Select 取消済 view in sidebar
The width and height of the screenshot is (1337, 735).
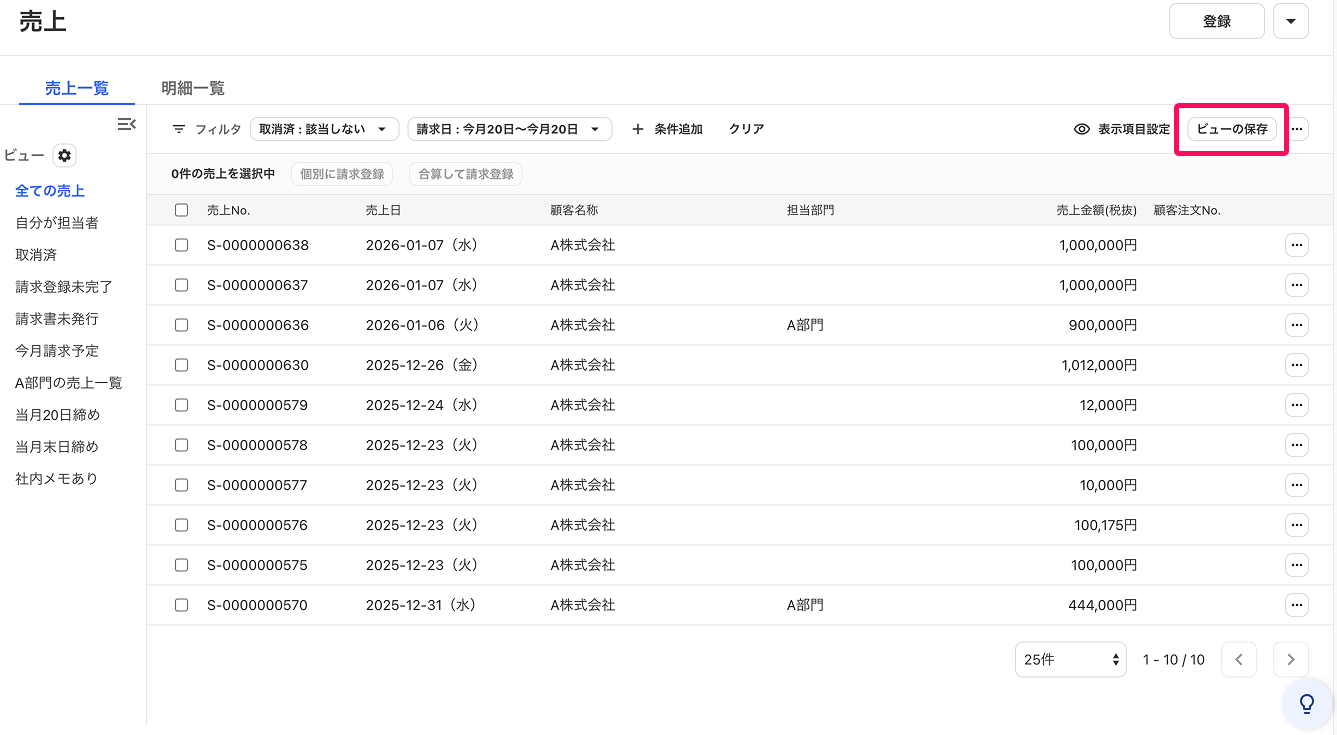pos(36,255)
